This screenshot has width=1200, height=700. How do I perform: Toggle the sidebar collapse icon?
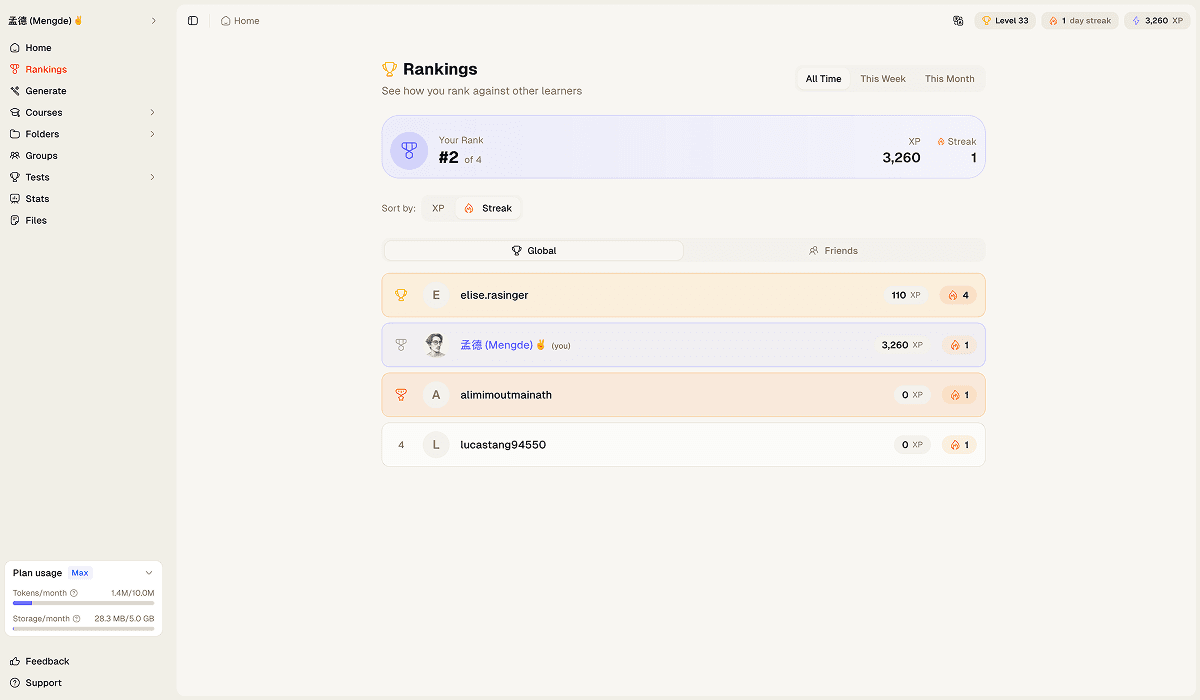(192, 20)
